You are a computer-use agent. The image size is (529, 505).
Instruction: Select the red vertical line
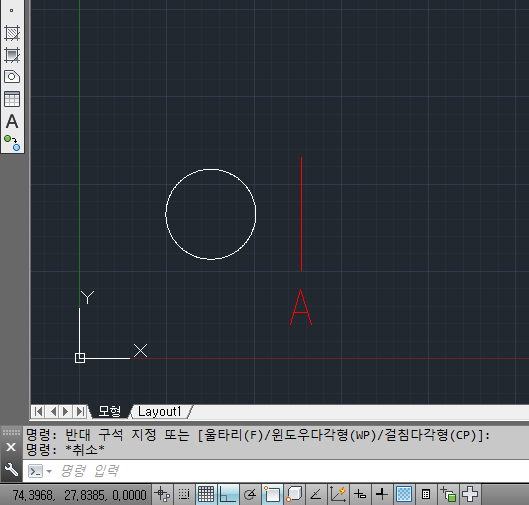pyautogui.click(x=301, y=214)
